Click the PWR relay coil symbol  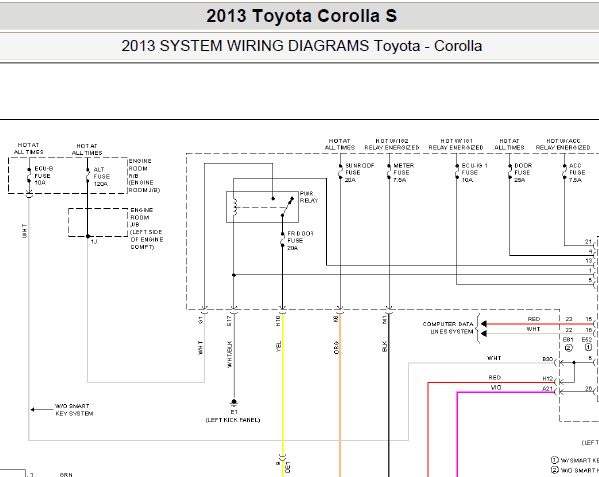click(235, 207)
